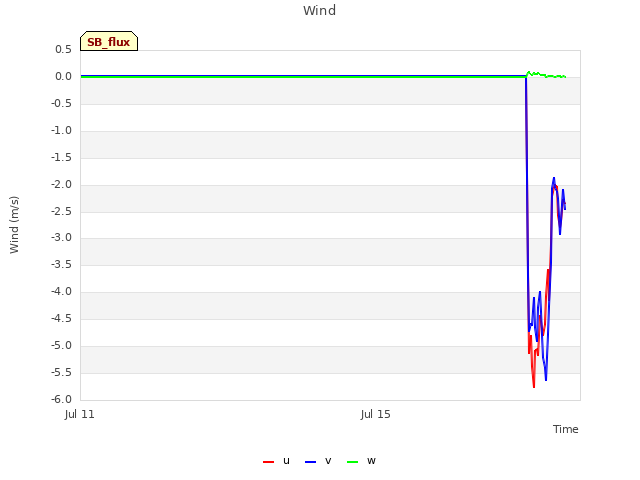Screen dimensions: 640x480
Task: Click the x-axis title Time
Action: click(566, 429)
